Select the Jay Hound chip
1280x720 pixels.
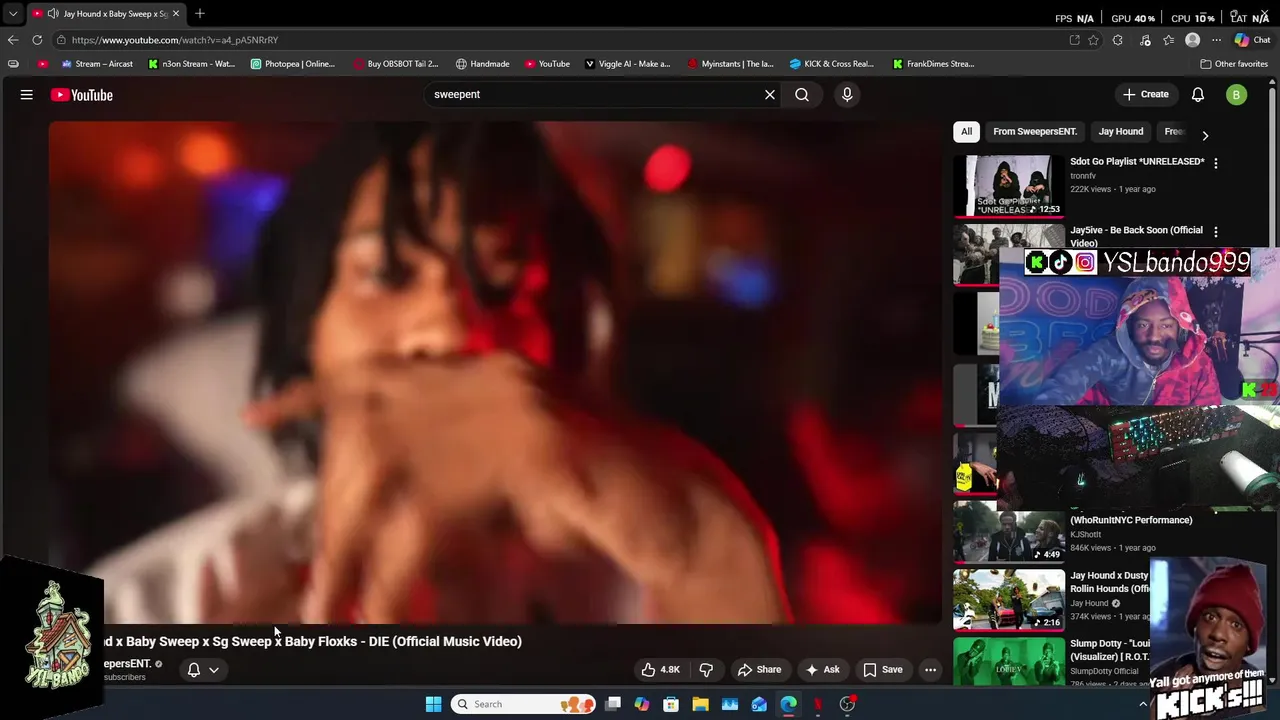pyautogui.click(x=1121, y=132)
